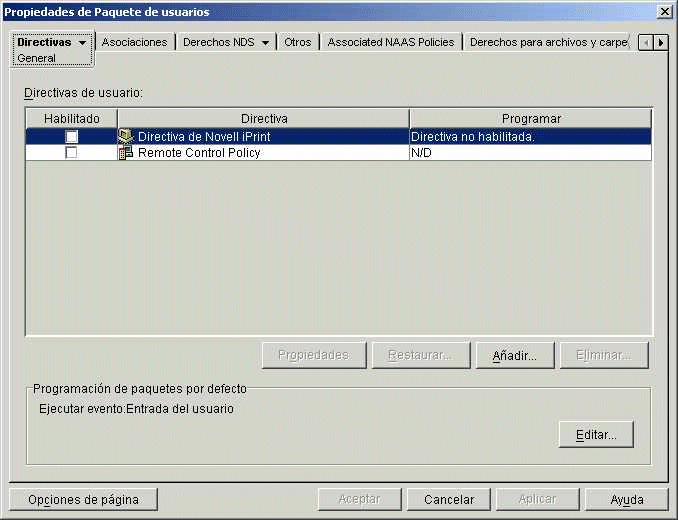Select the 'Directiva de Novell iPrint' row text
This screenshot has height=520, width=678.
coord(204,137)
